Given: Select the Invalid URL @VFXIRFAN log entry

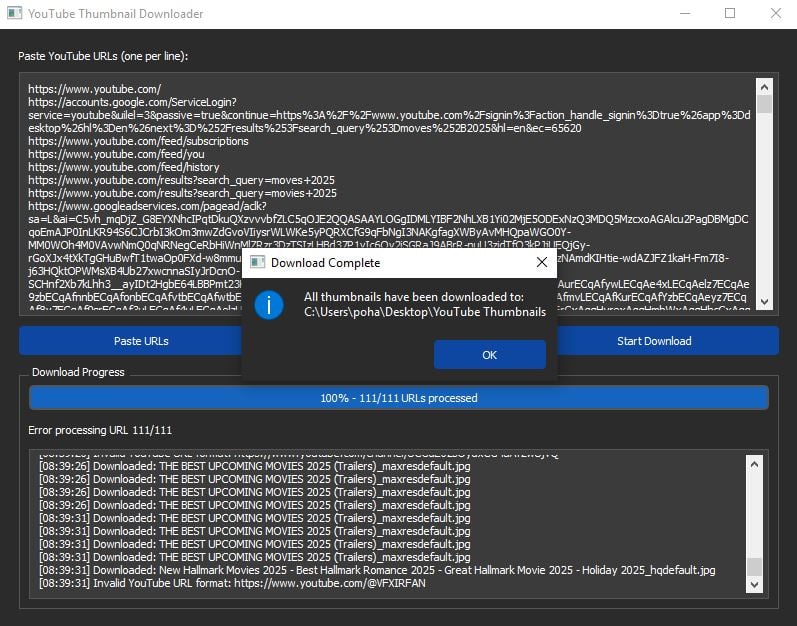Looking at the screenshot, I should point(232,584).
